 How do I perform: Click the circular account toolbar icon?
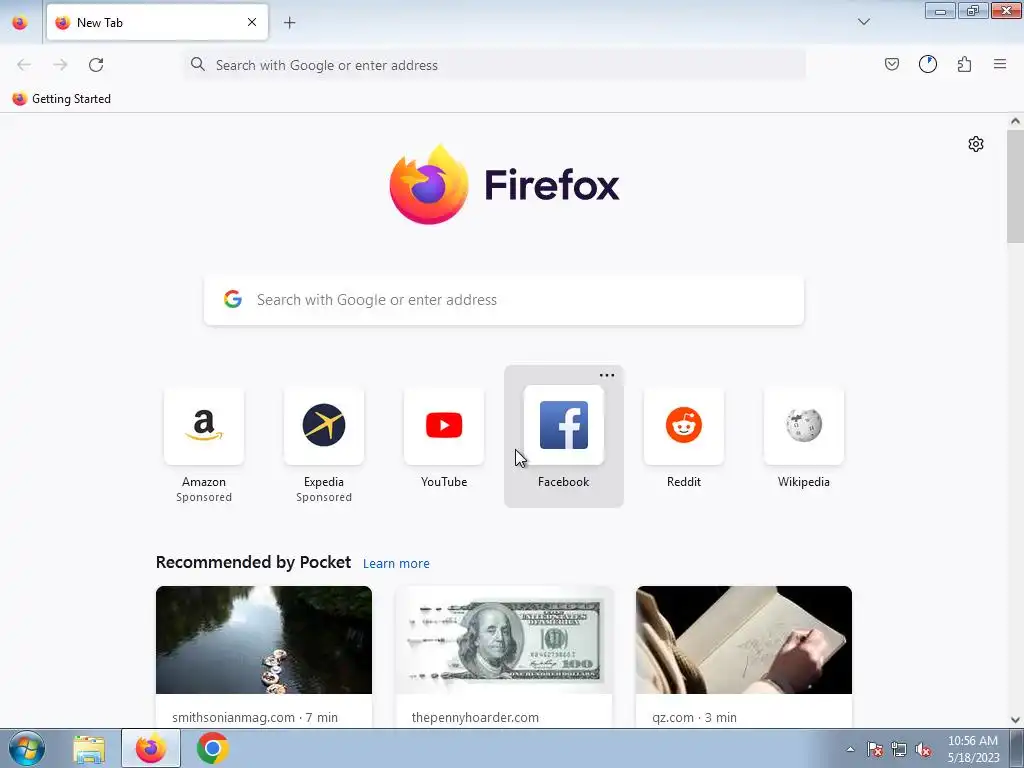coord(927,64)
